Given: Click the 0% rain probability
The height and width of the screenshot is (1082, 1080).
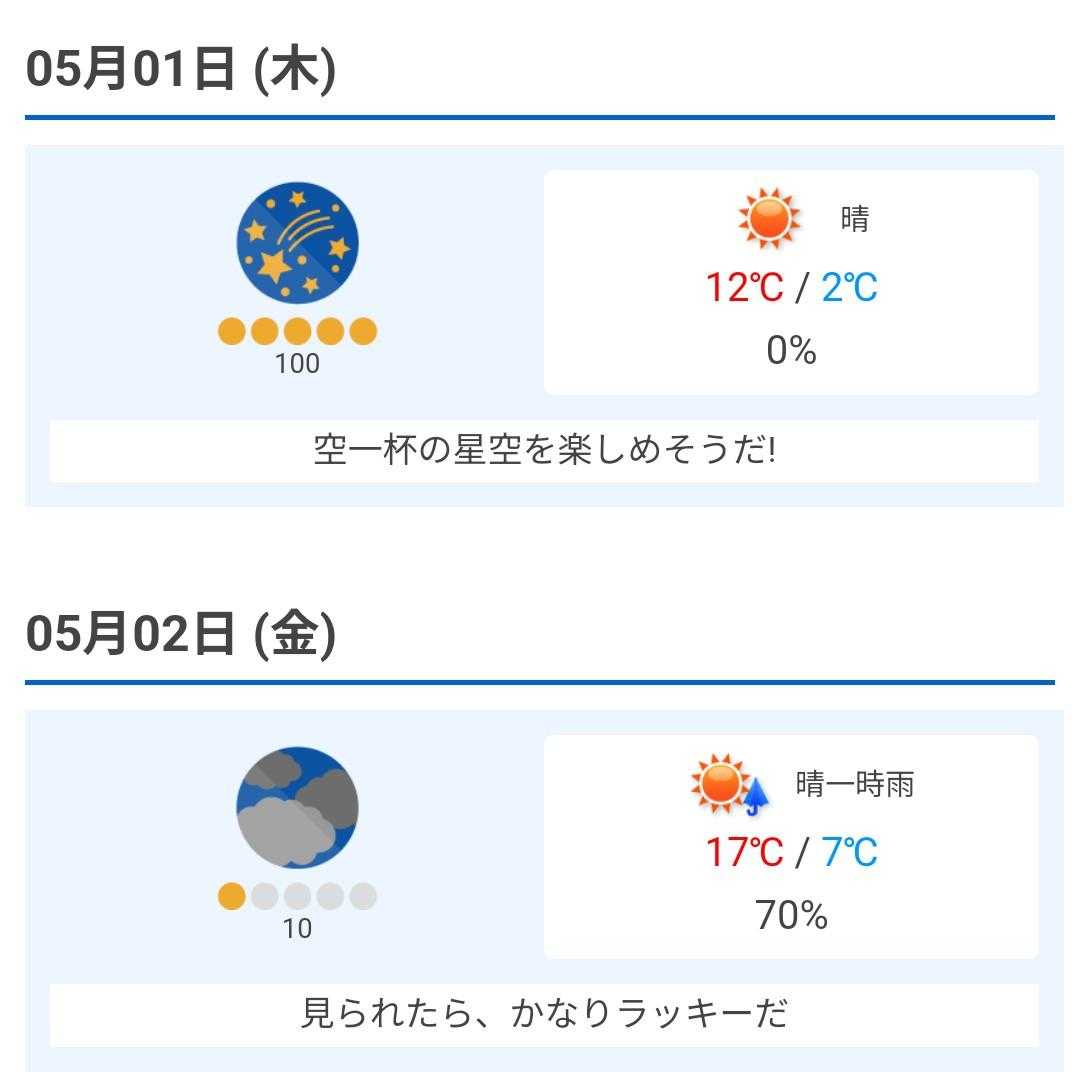Looking at the screenshot, I should click(x=791, y=350).
